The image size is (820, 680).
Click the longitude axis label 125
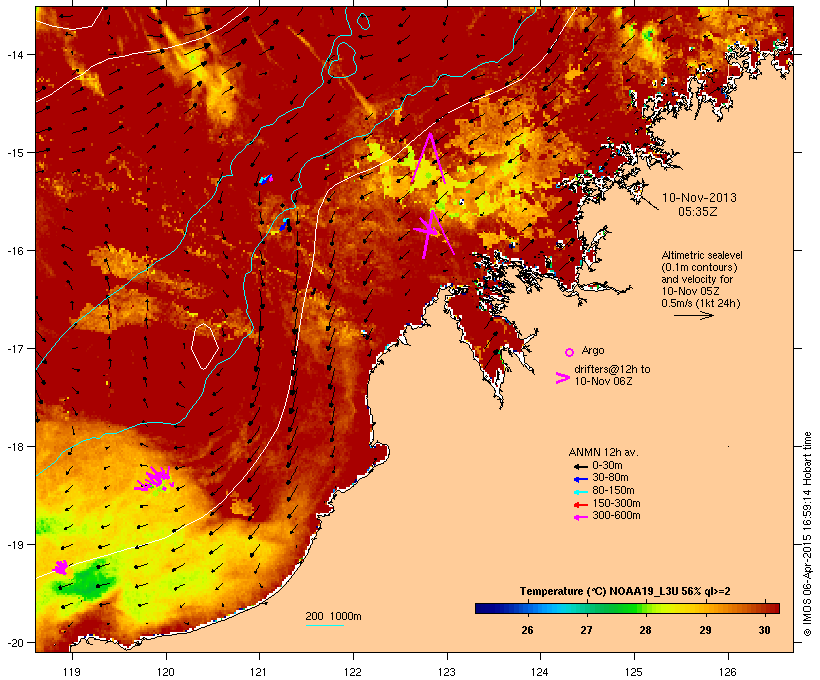(634, 672)
